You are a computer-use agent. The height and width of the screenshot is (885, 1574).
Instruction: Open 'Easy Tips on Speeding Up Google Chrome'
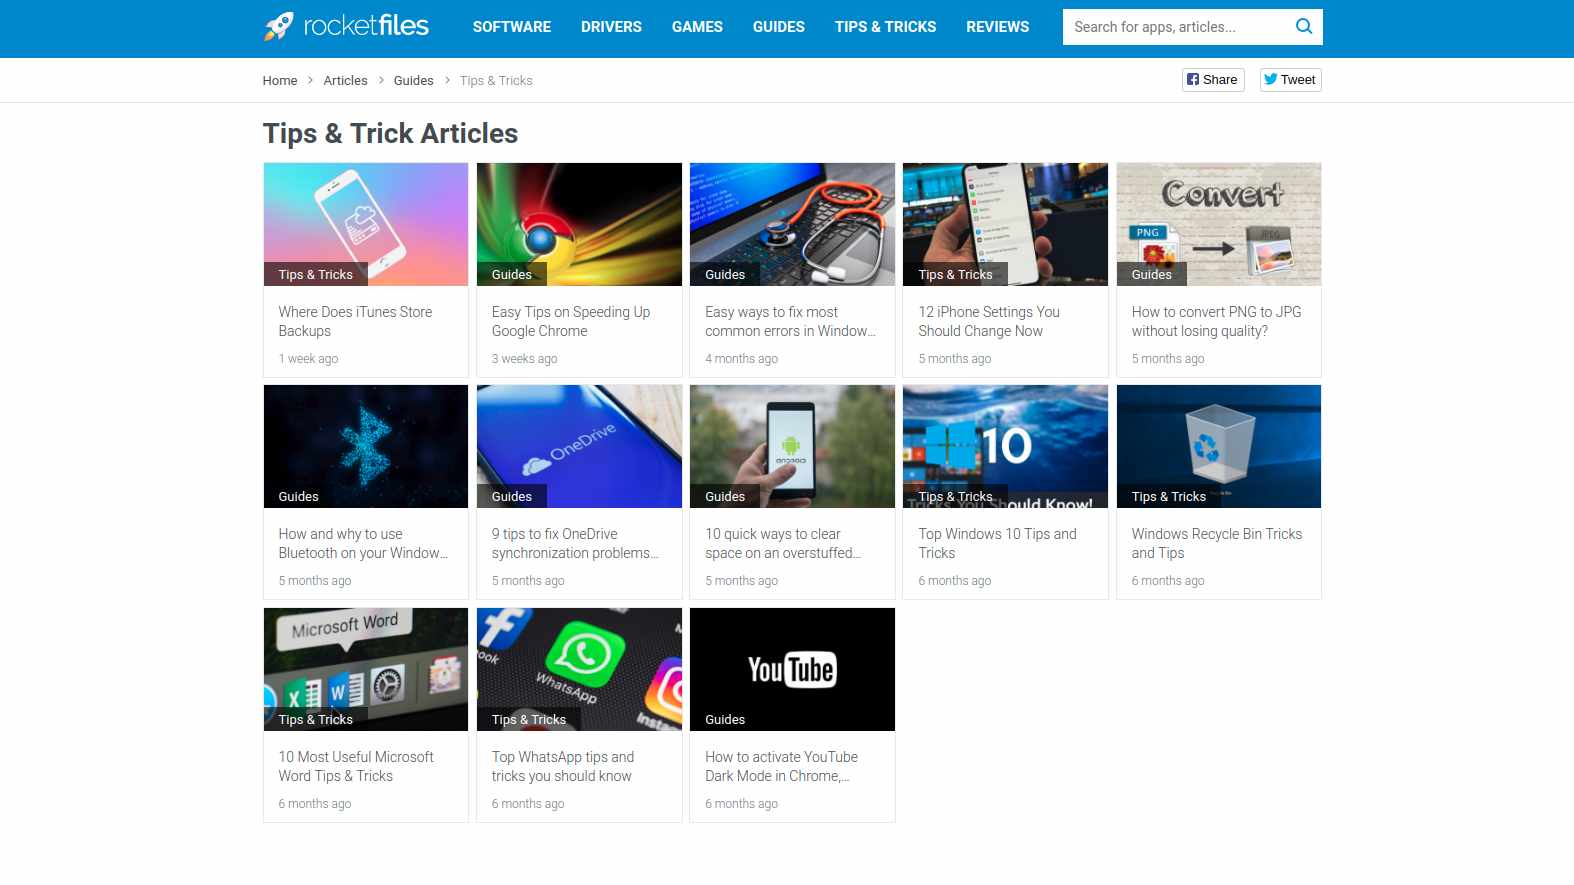pos(571,321)
